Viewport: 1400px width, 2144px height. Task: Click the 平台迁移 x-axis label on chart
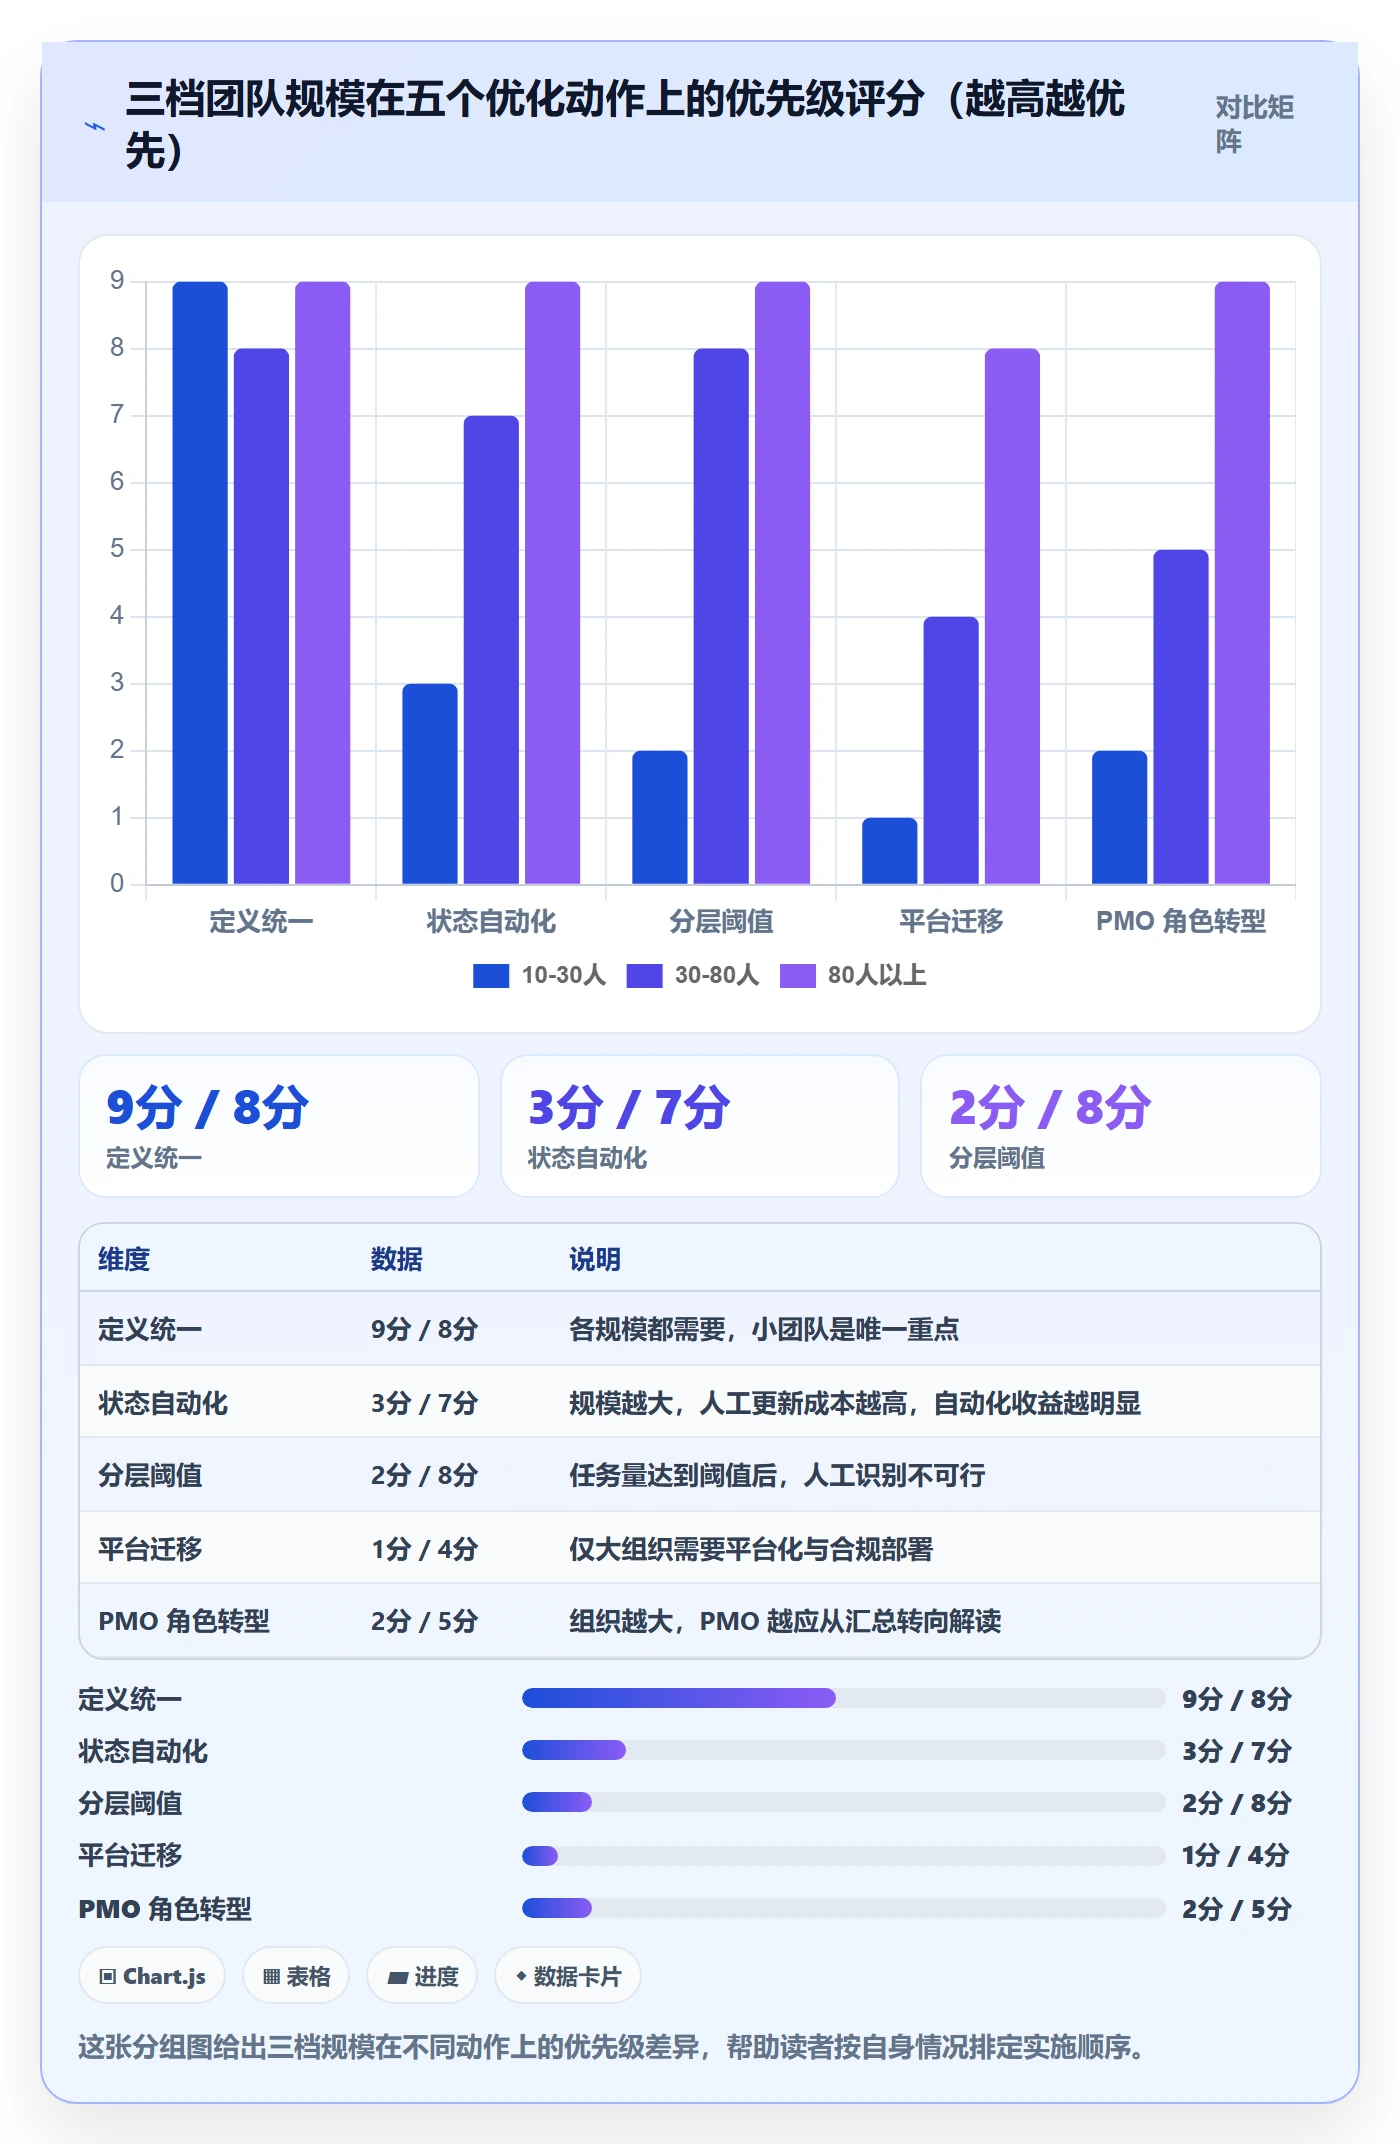951,921
